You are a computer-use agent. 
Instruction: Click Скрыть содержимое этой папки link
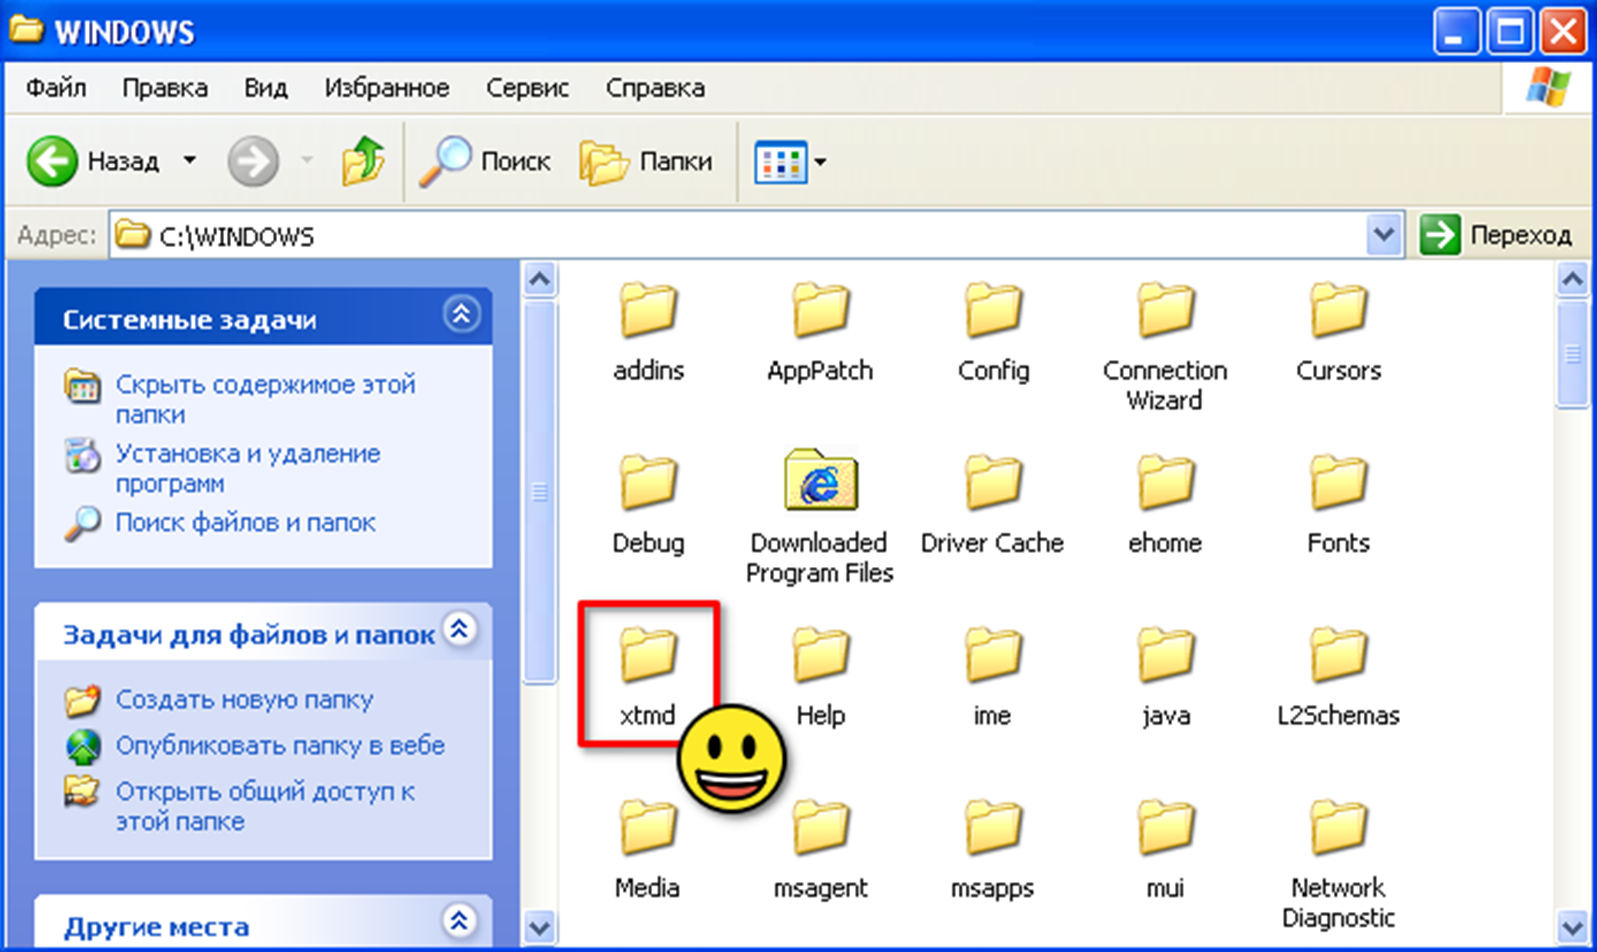[x=265, y=399]
